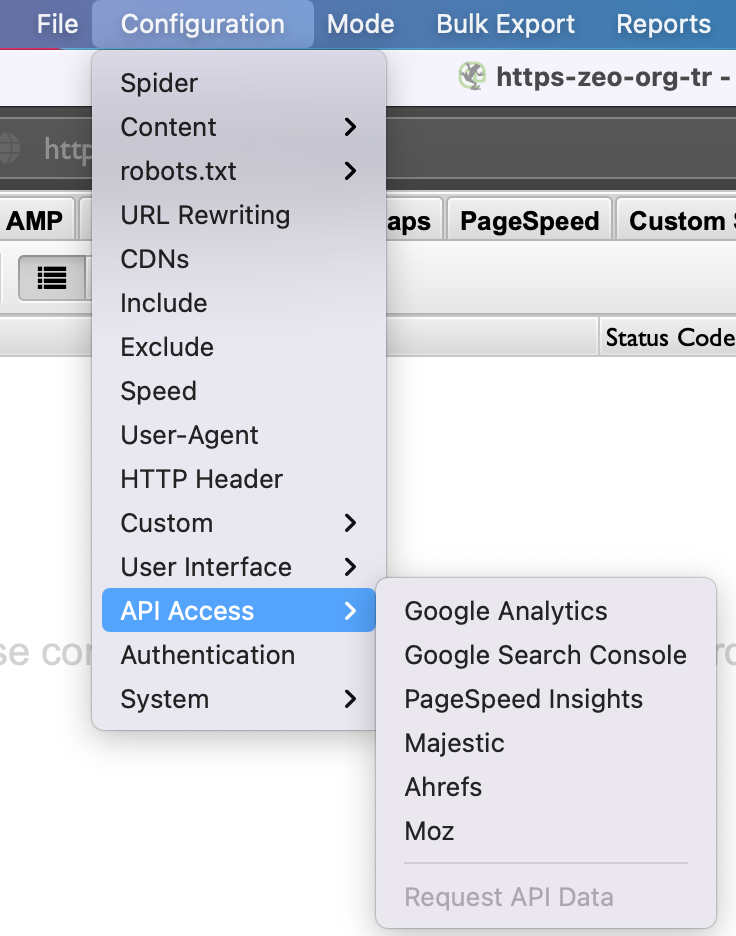Click the Screaming Frog icon in title
736x936 pixels.
pyautogui.click(x=472, y=76)
